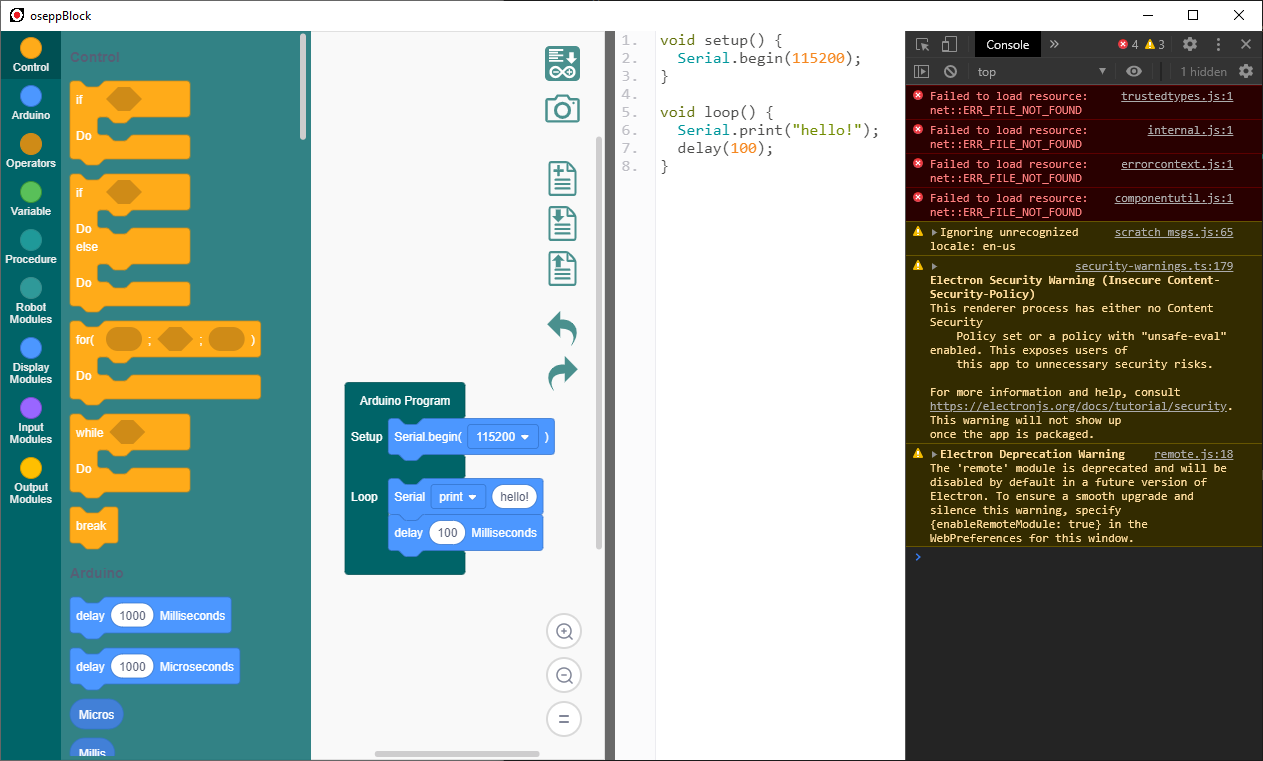Undo the last block change

pos(562,328)
